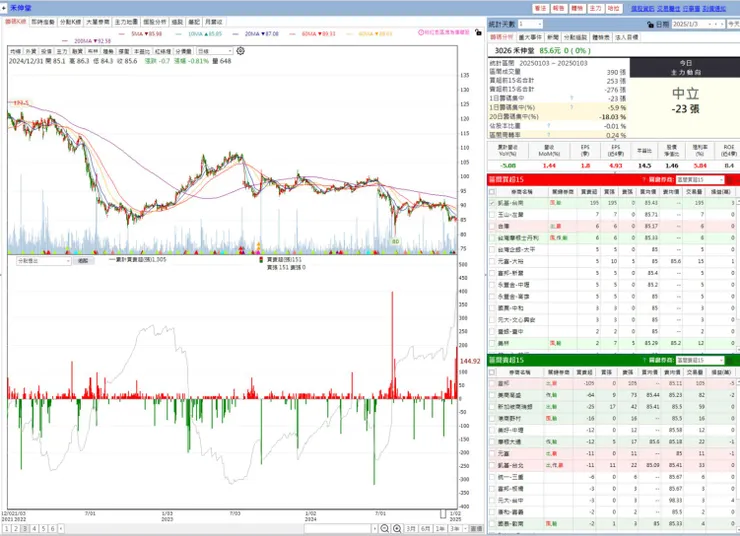Open the help icon next to 區間周轉率

[548, 135]
